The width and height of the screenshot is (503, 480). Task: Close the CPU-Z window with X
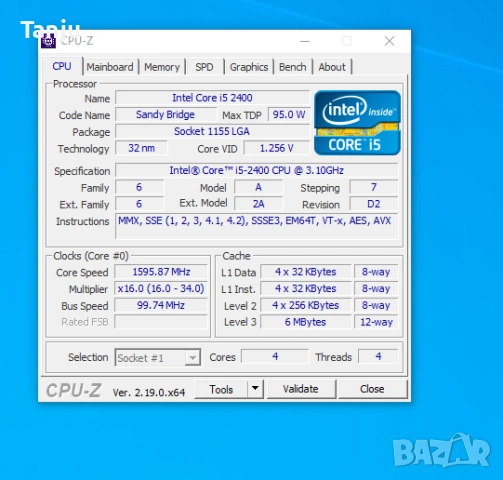tap(389, 41)
